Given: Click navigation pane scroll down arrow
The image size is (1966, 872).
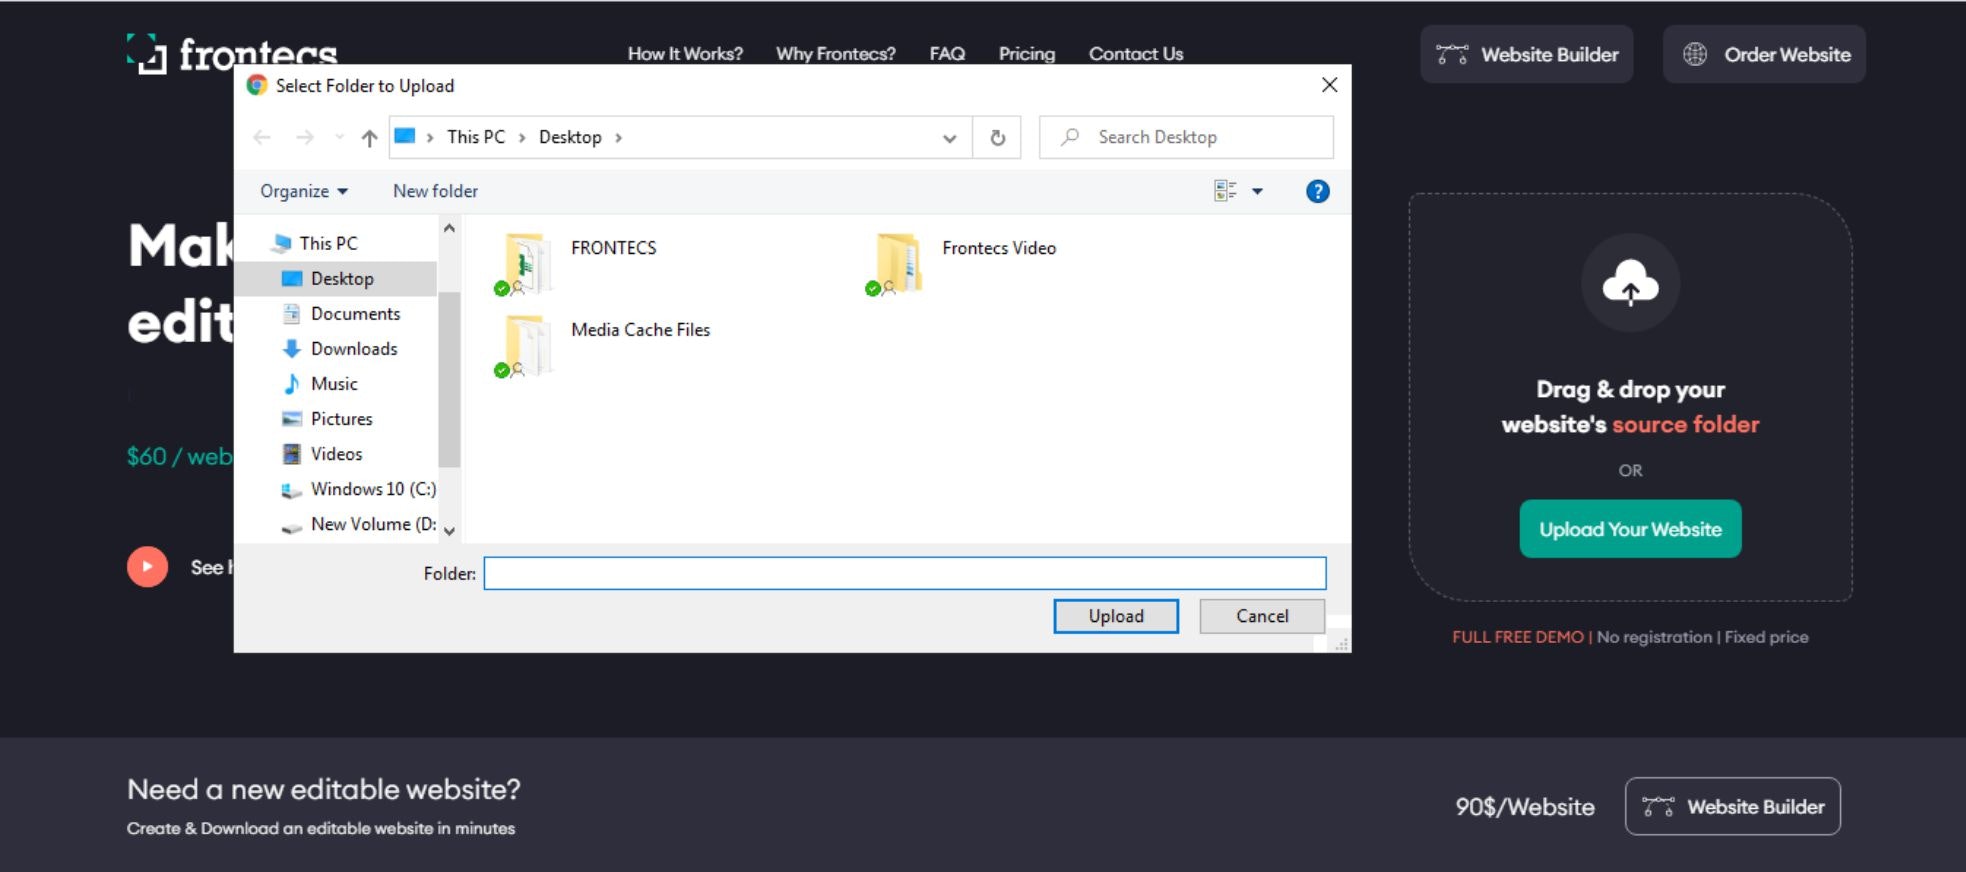Looking at the screenshot, I should 449,531.
